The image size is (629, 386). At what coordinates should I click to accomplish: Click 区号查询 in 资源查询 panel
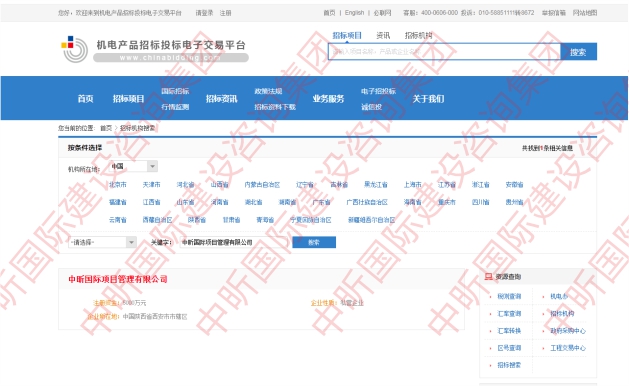pos(509,348)
